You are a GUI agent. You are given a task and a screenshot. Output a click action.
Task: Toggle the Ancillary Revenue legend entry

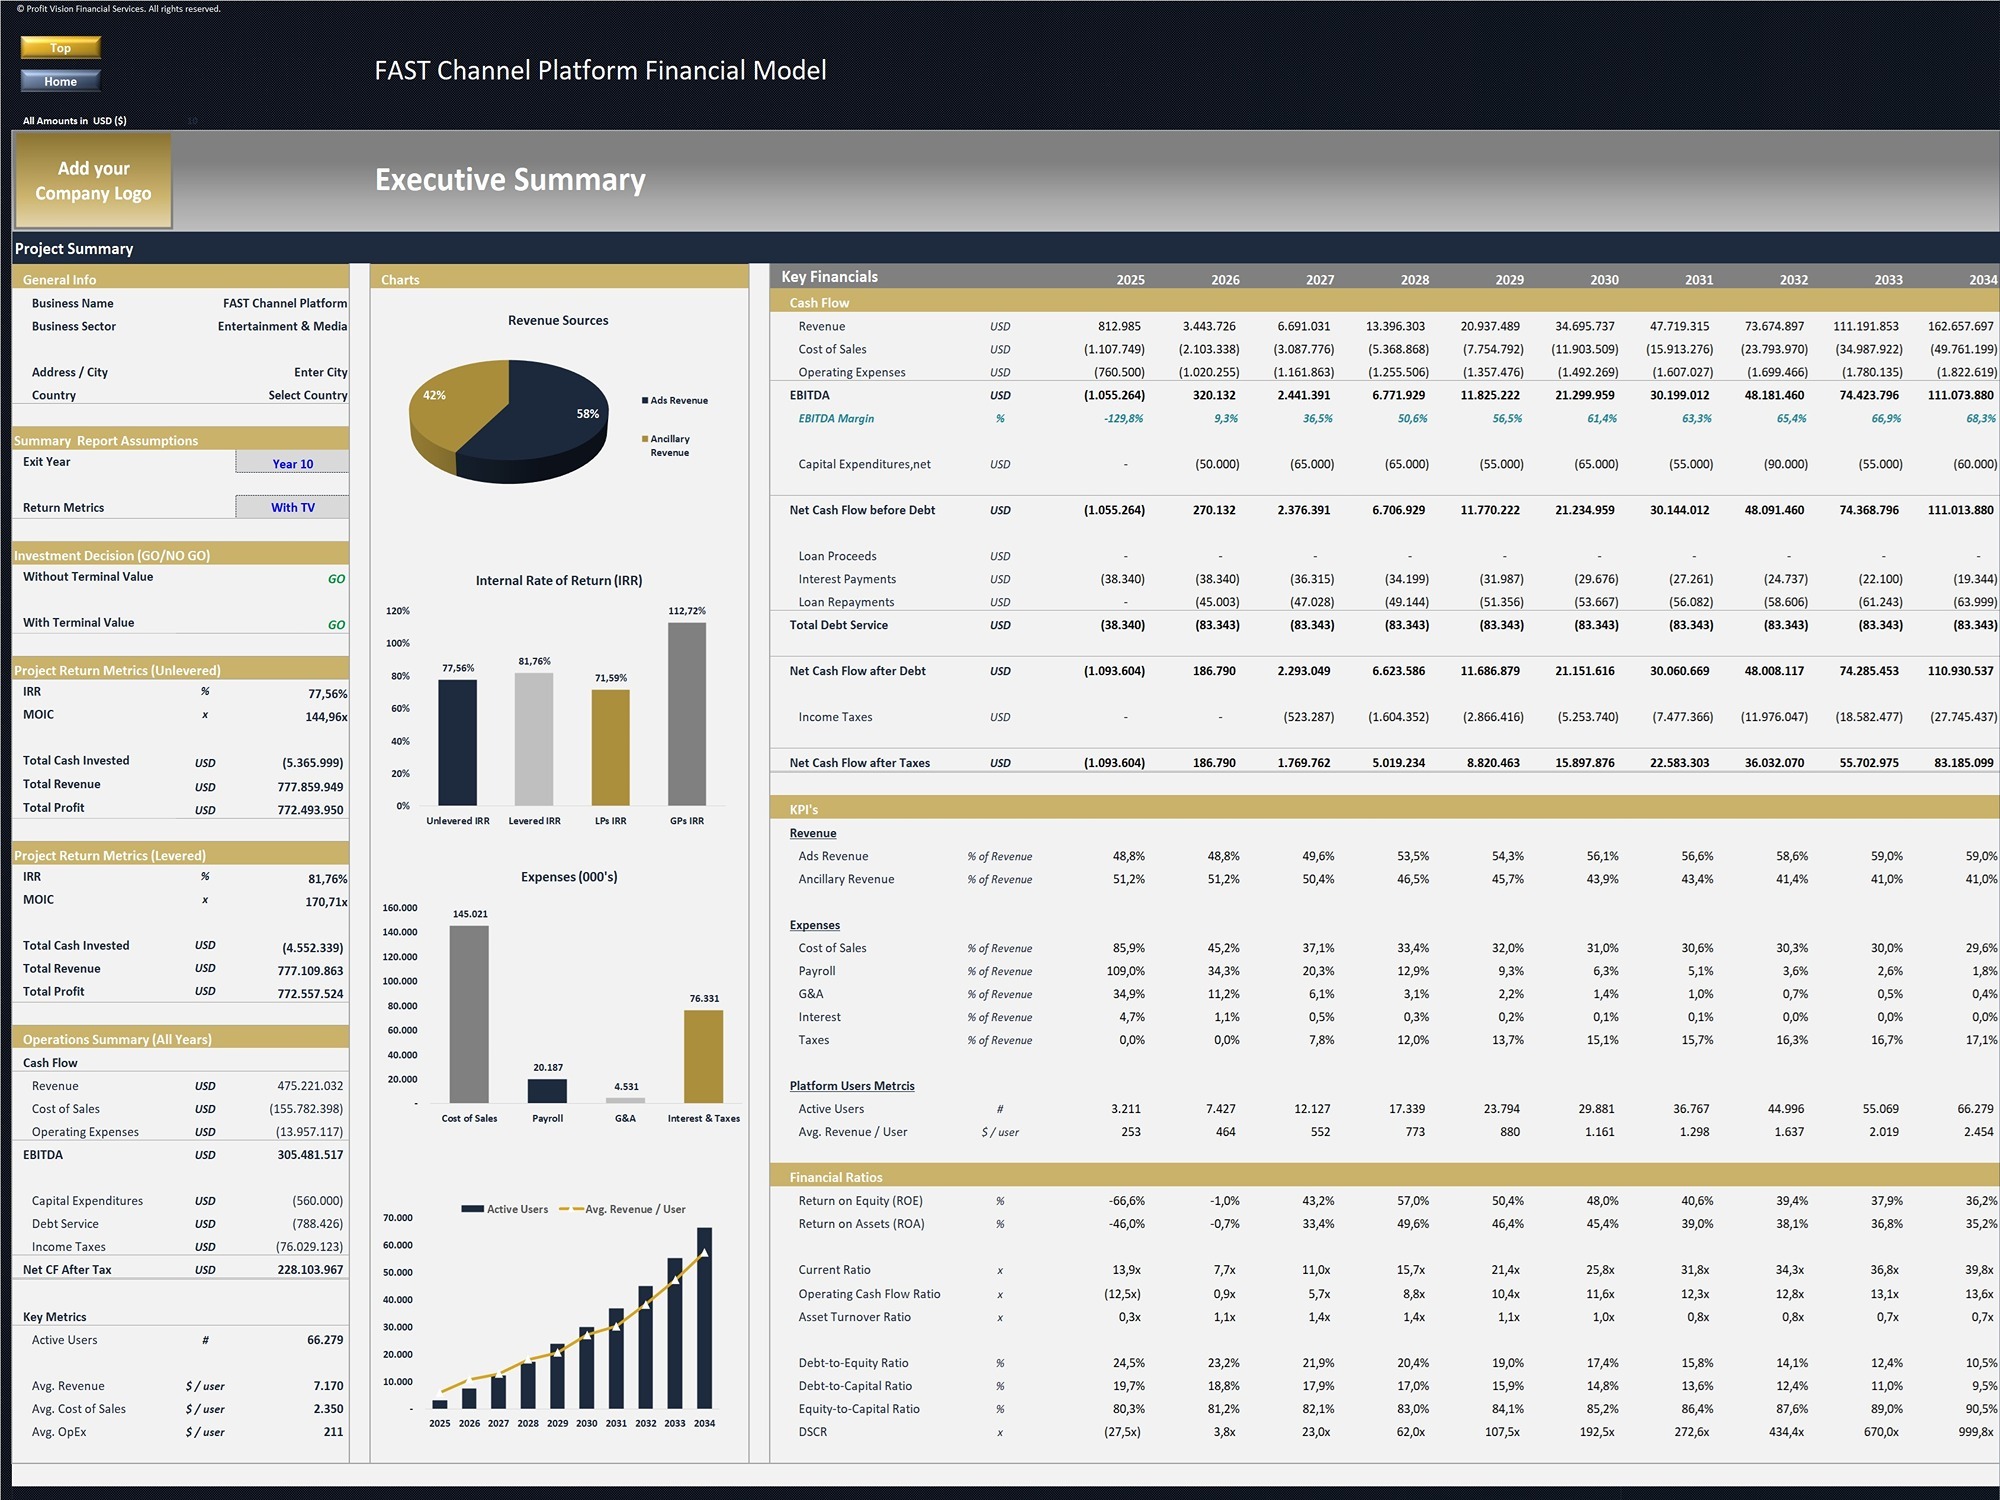pyautogui.click(x=668, y=444)
